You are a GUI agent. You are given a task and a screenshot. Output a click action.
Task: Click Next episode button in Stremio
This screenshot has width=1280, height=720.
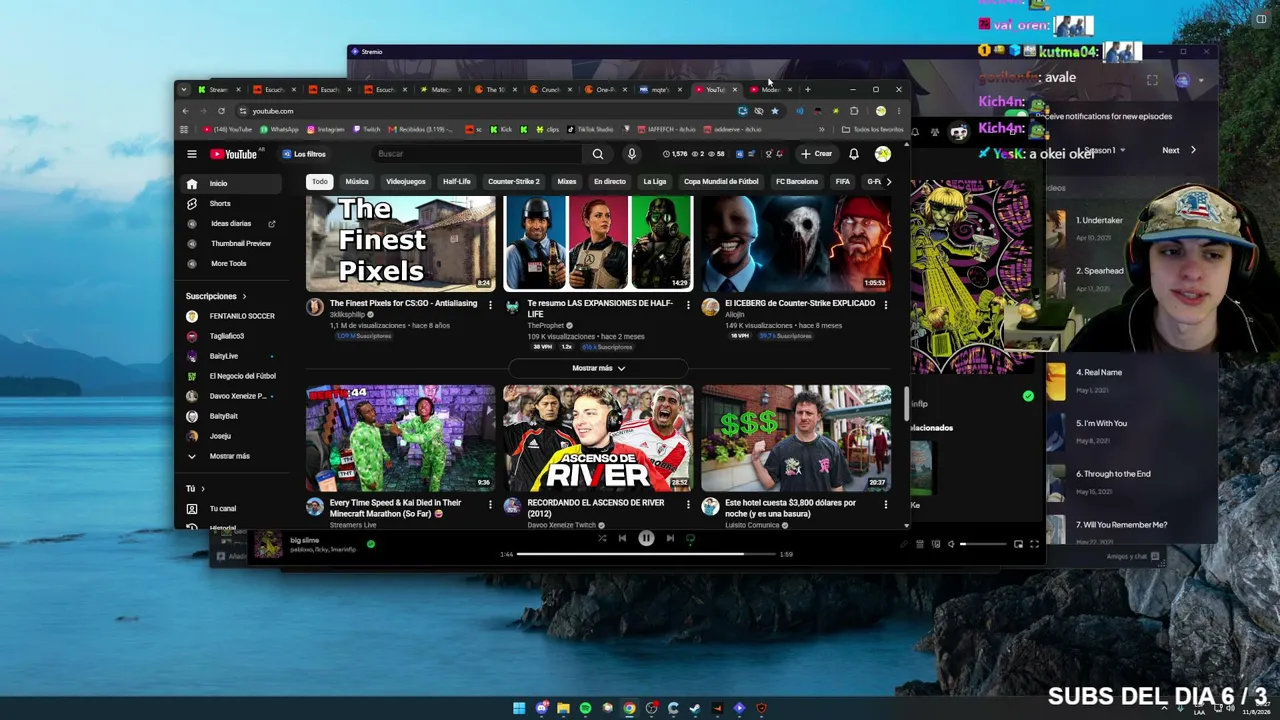pos(1178,150)
